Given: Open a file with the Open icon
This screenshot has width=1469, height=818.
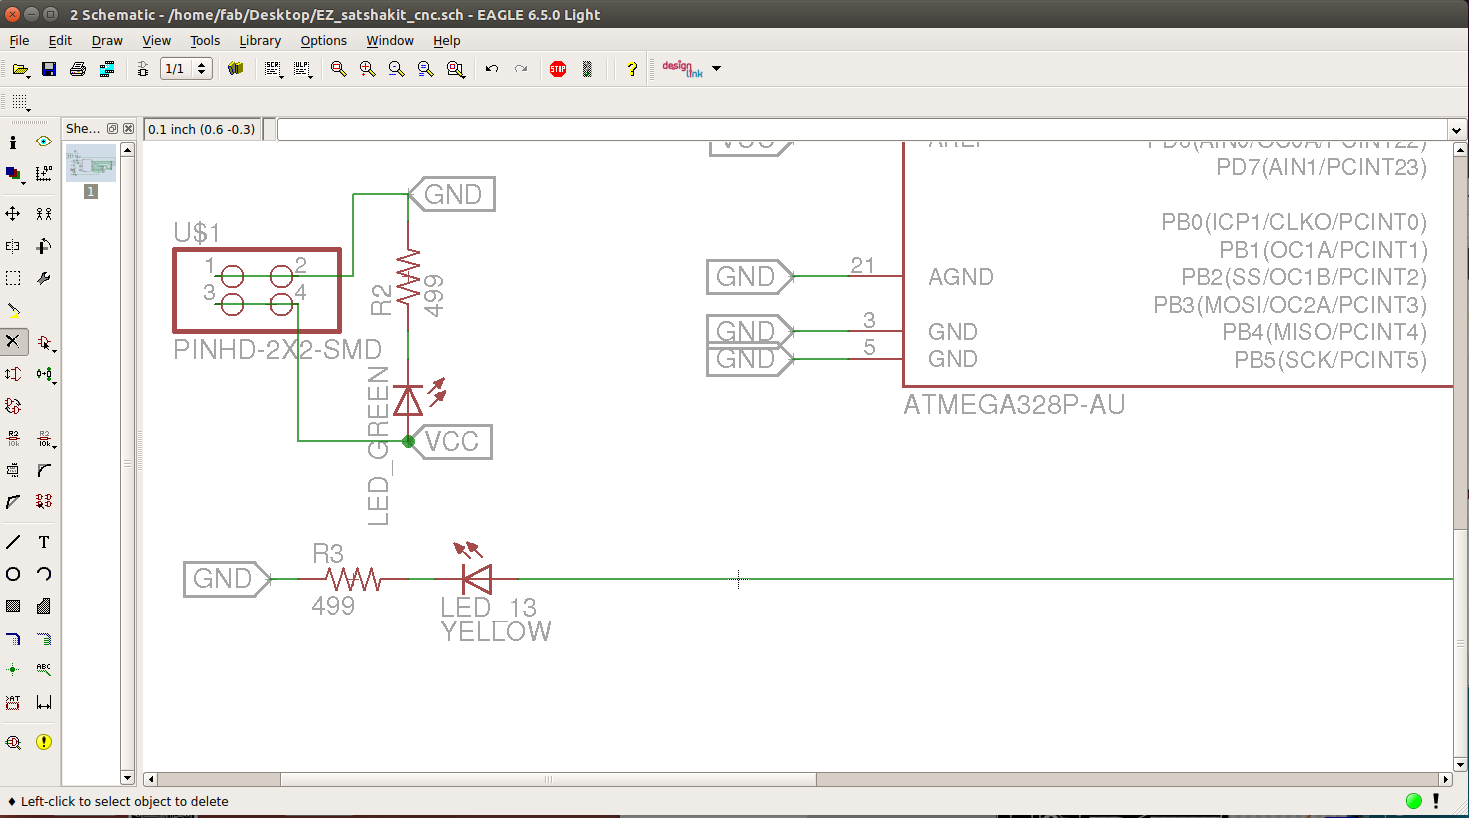Looking at the screenshot, I should coord(20,69).
